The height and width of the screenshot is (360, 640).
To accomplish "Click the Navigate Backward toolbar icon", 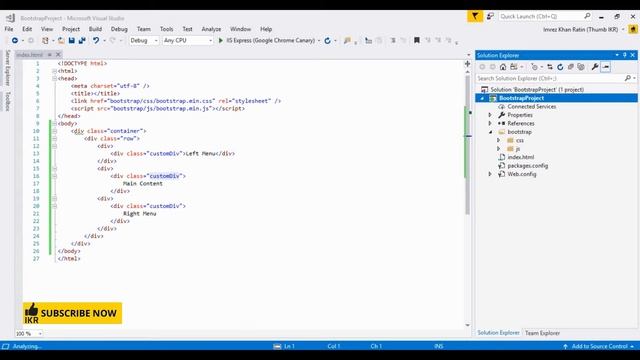I will pyautogui.click(x=15, y=40).
